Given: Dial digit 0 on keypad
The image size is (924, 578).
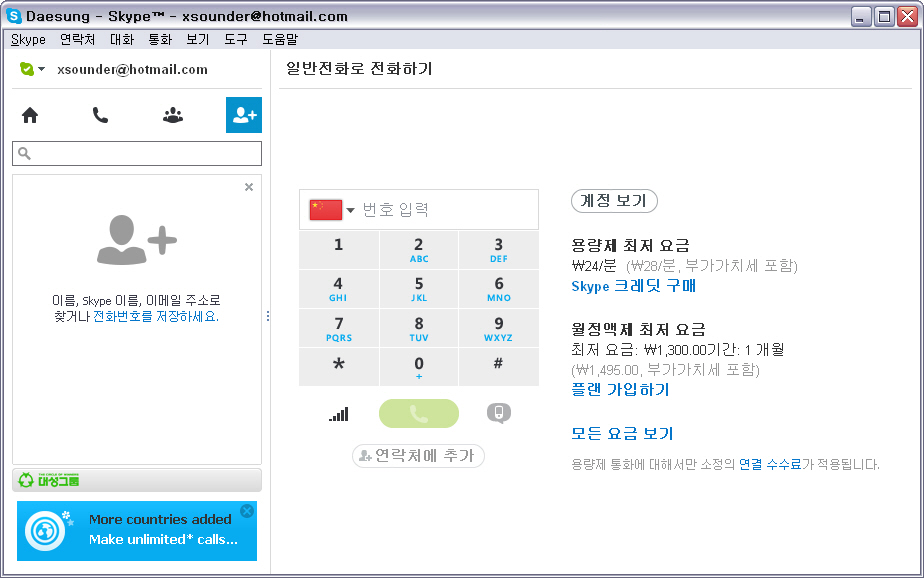Looking at the screenshot, I should click(419, 367).
